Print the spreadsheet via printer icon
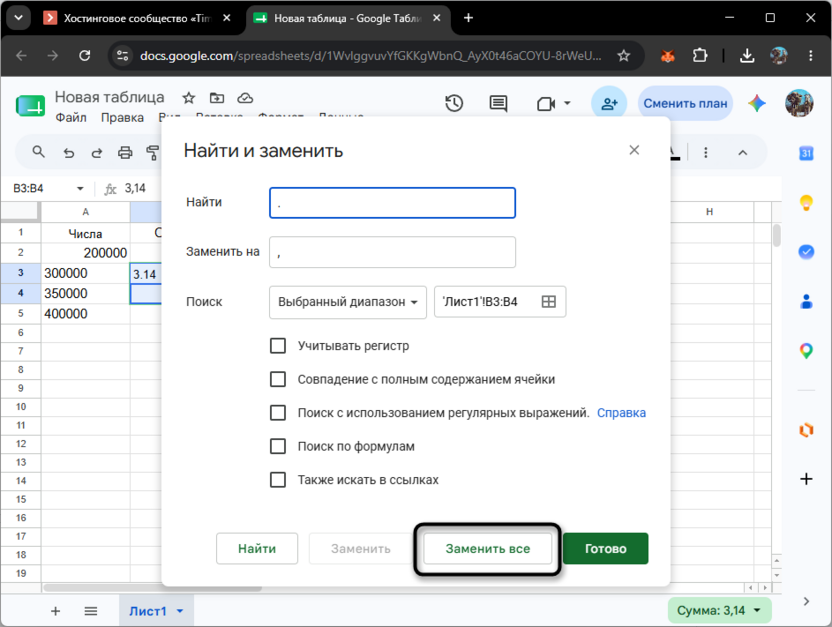 (125, 153)
